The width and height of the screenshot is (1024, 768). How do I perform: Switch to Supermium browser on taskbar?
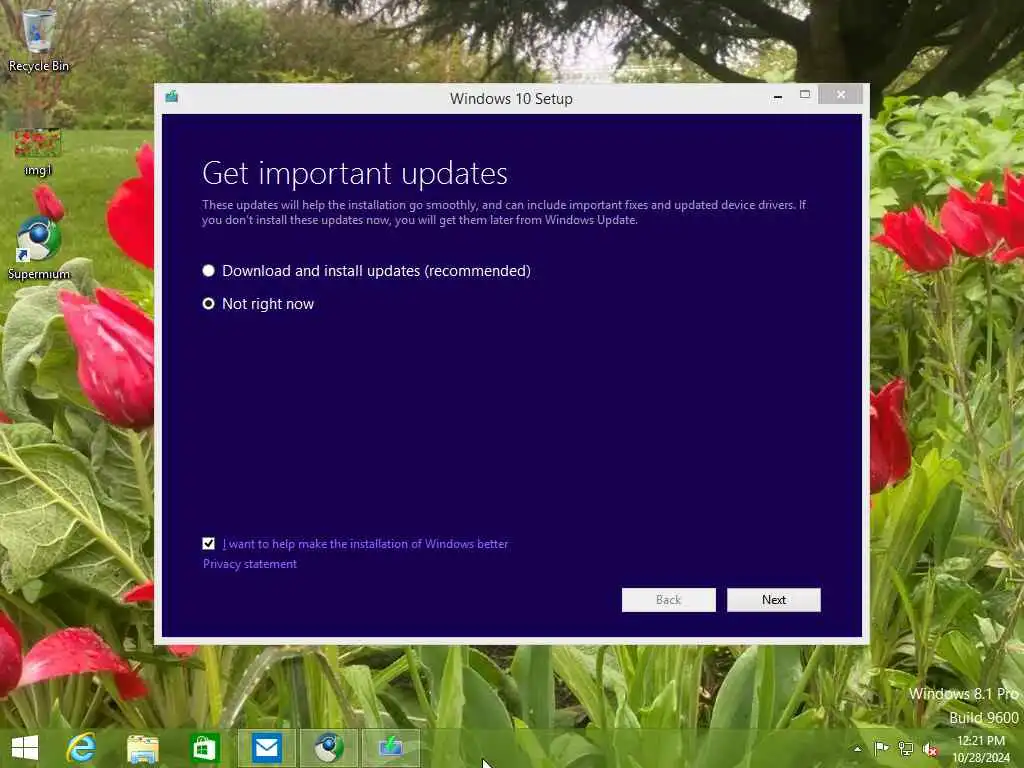click(x=328, y=748)
